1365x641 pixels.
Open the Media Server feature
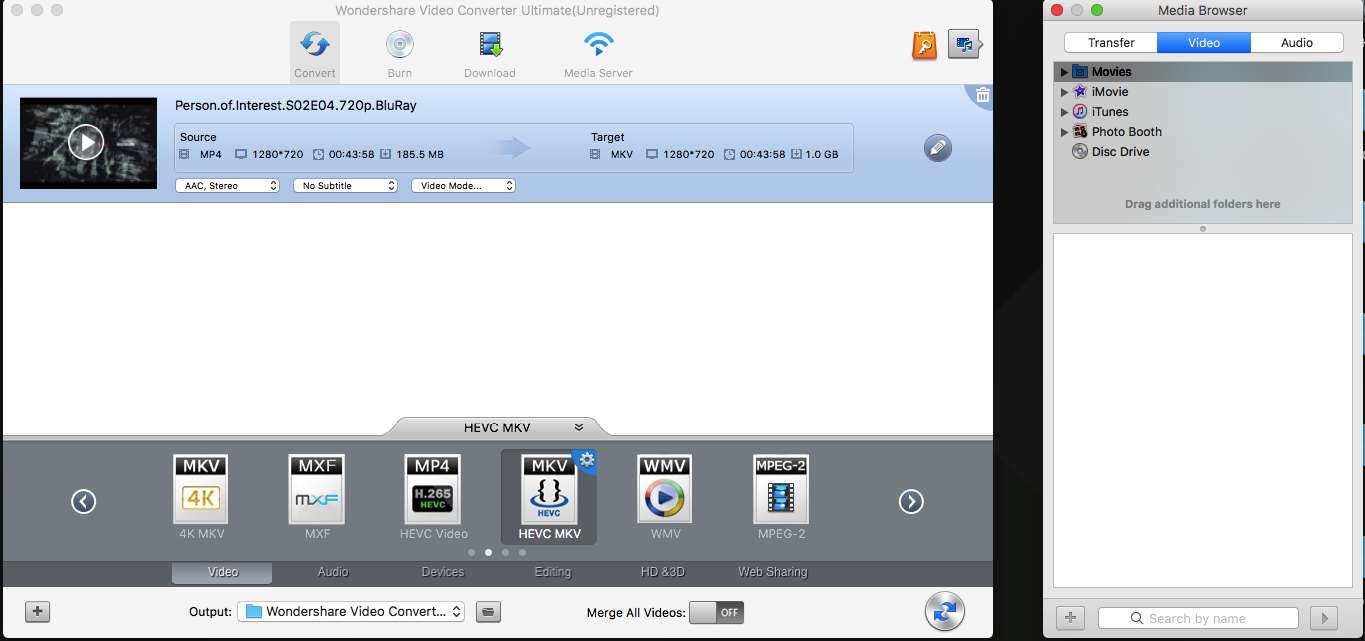pos(597,52)
